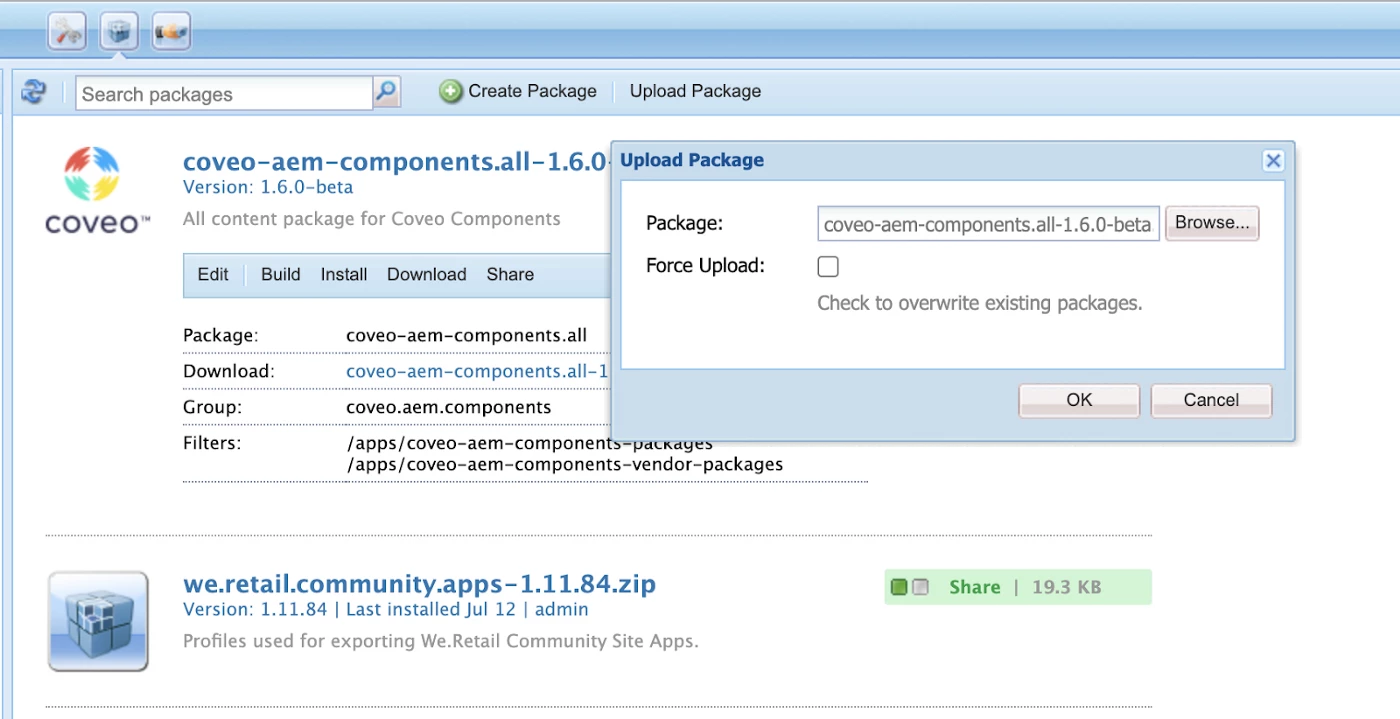Open coveo-aem-components.all package title
Viewport: 1400px width, 719px height.
(x=396, y=162)
